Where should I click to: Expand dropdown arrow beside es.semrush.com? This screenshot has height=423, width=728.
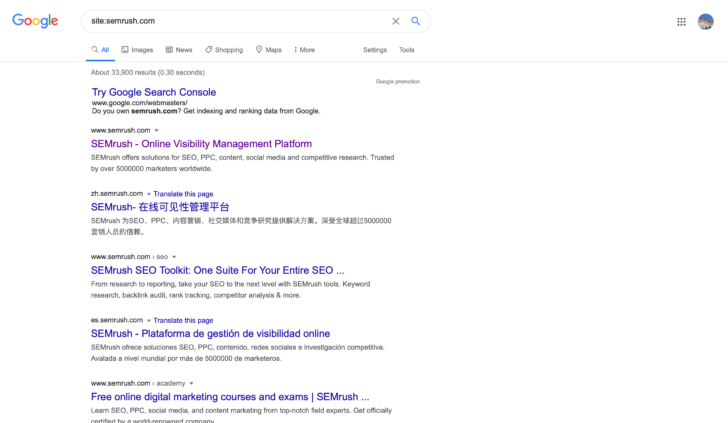[x=149, y=321]
